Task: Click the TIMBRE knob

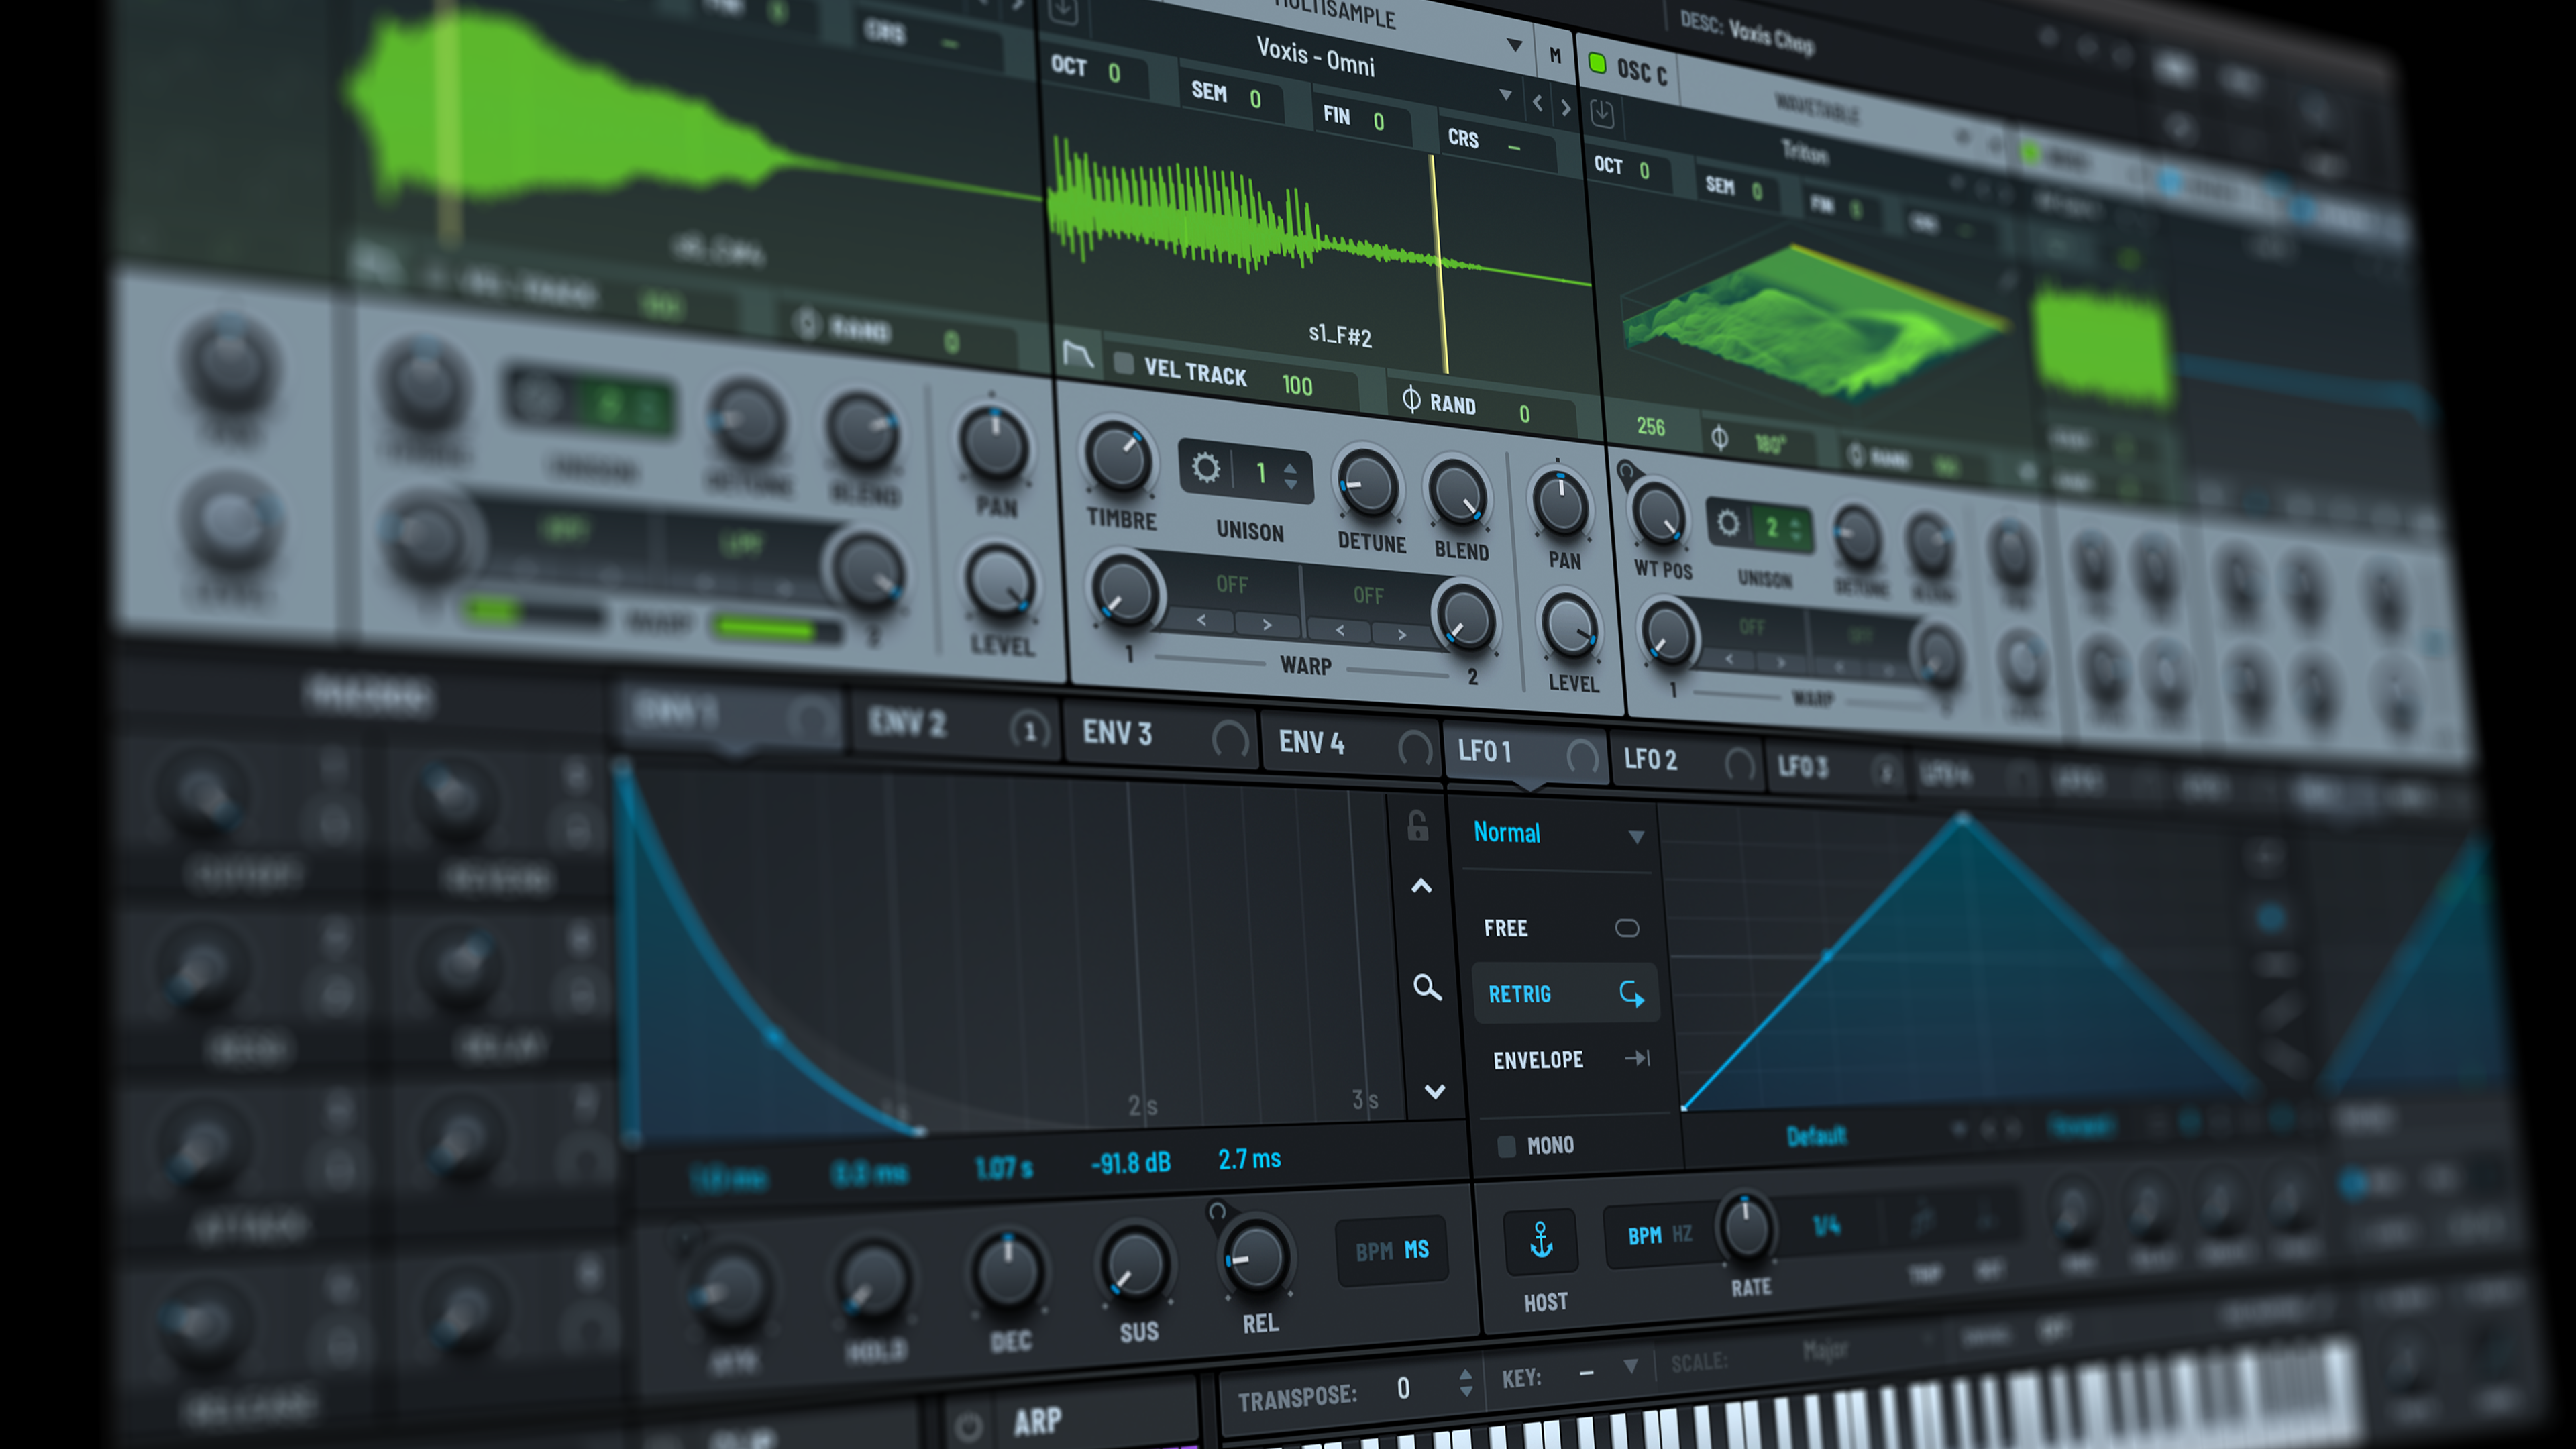Action: tap(1118, 457)
